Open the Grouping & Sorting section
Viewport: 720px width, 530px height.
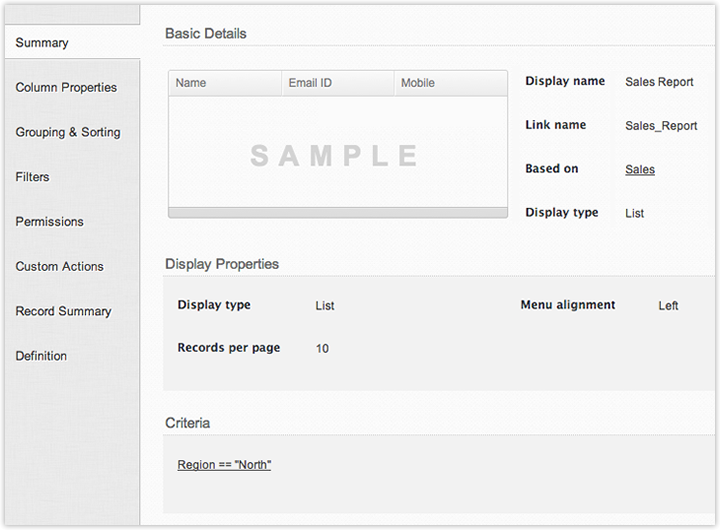[x=68, y=132]
